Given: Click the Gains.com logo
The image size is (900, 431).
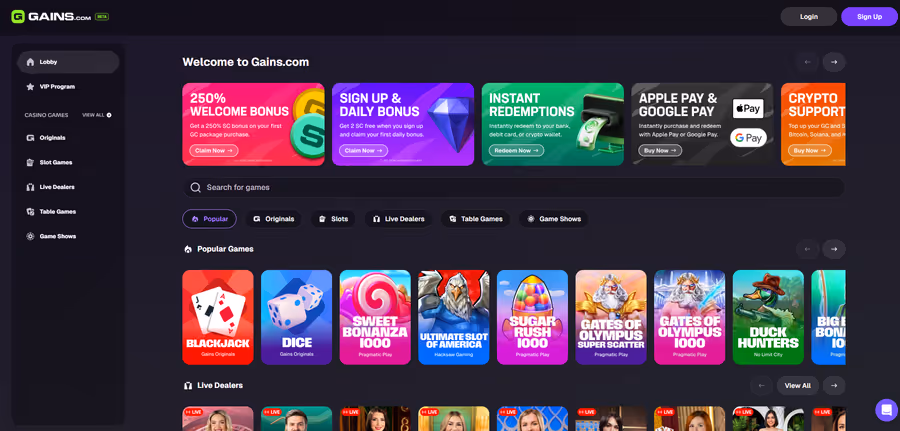Looking at the screenshot, I should pos(51,17).
